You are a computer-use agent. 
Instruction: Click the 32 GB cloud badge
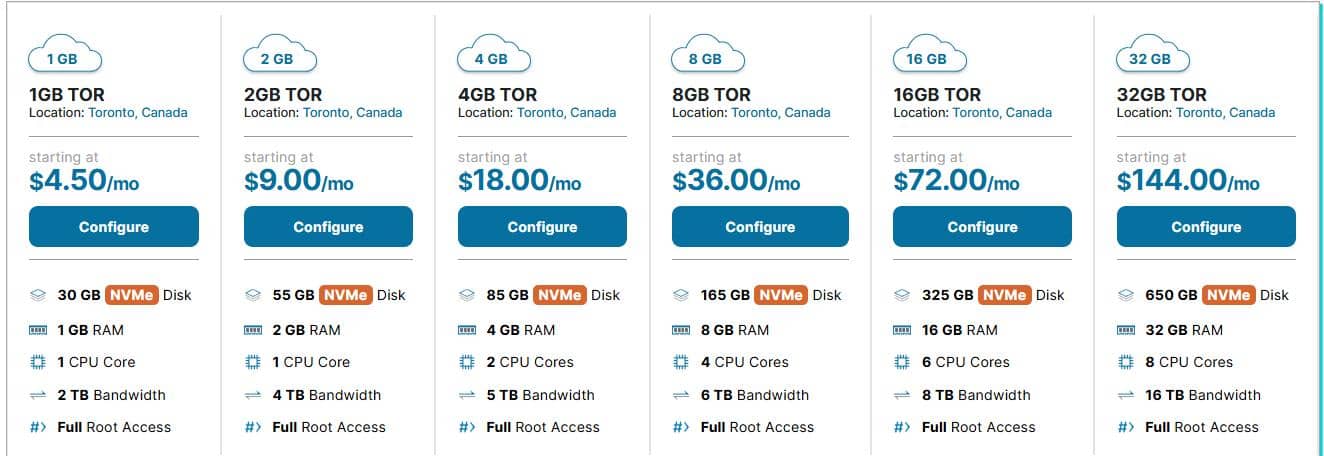pyautogui.click(x=1150, y=58)
